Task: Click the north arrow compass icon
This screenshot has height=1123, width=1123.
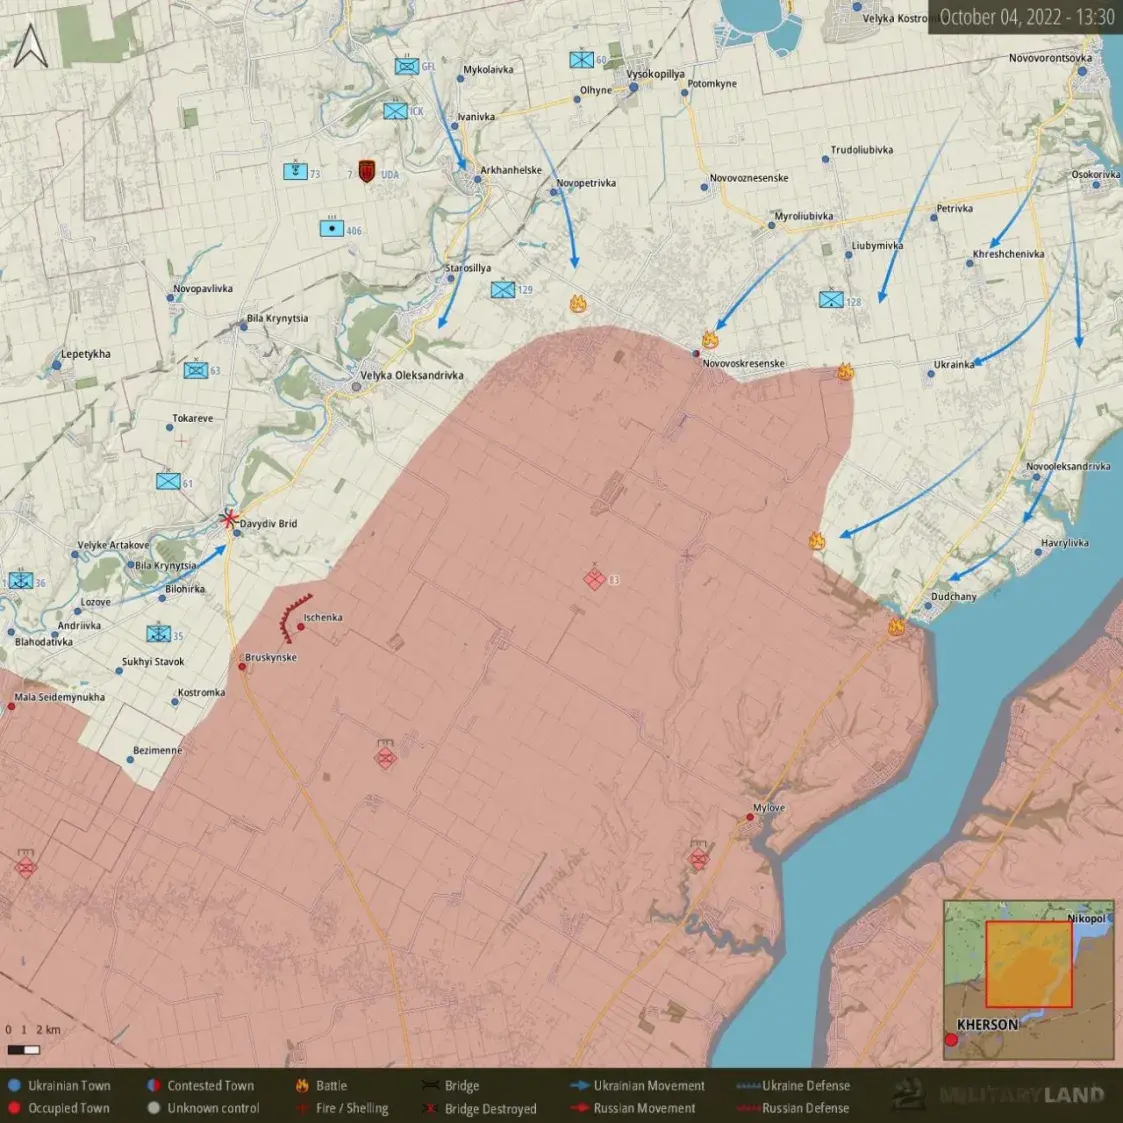Action: [x=31, y=45]
